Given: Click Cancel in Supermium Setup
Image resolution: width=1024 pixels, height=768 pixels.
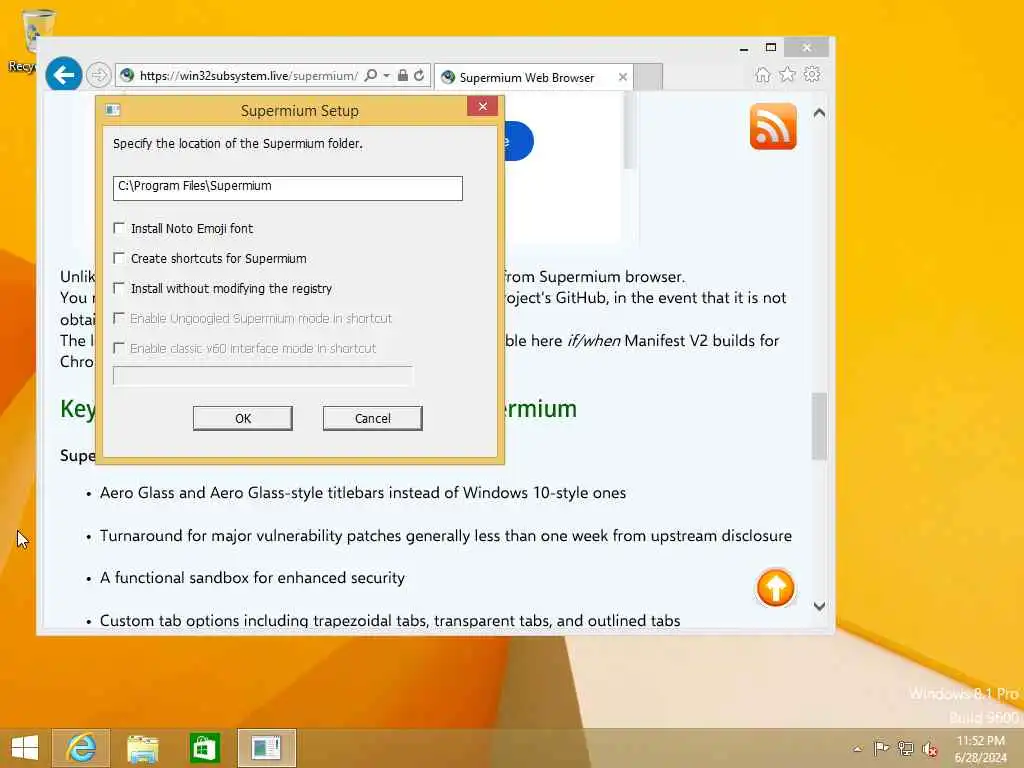Looking at the screenshot, I should pyautogui.click(x=373, y=418).
